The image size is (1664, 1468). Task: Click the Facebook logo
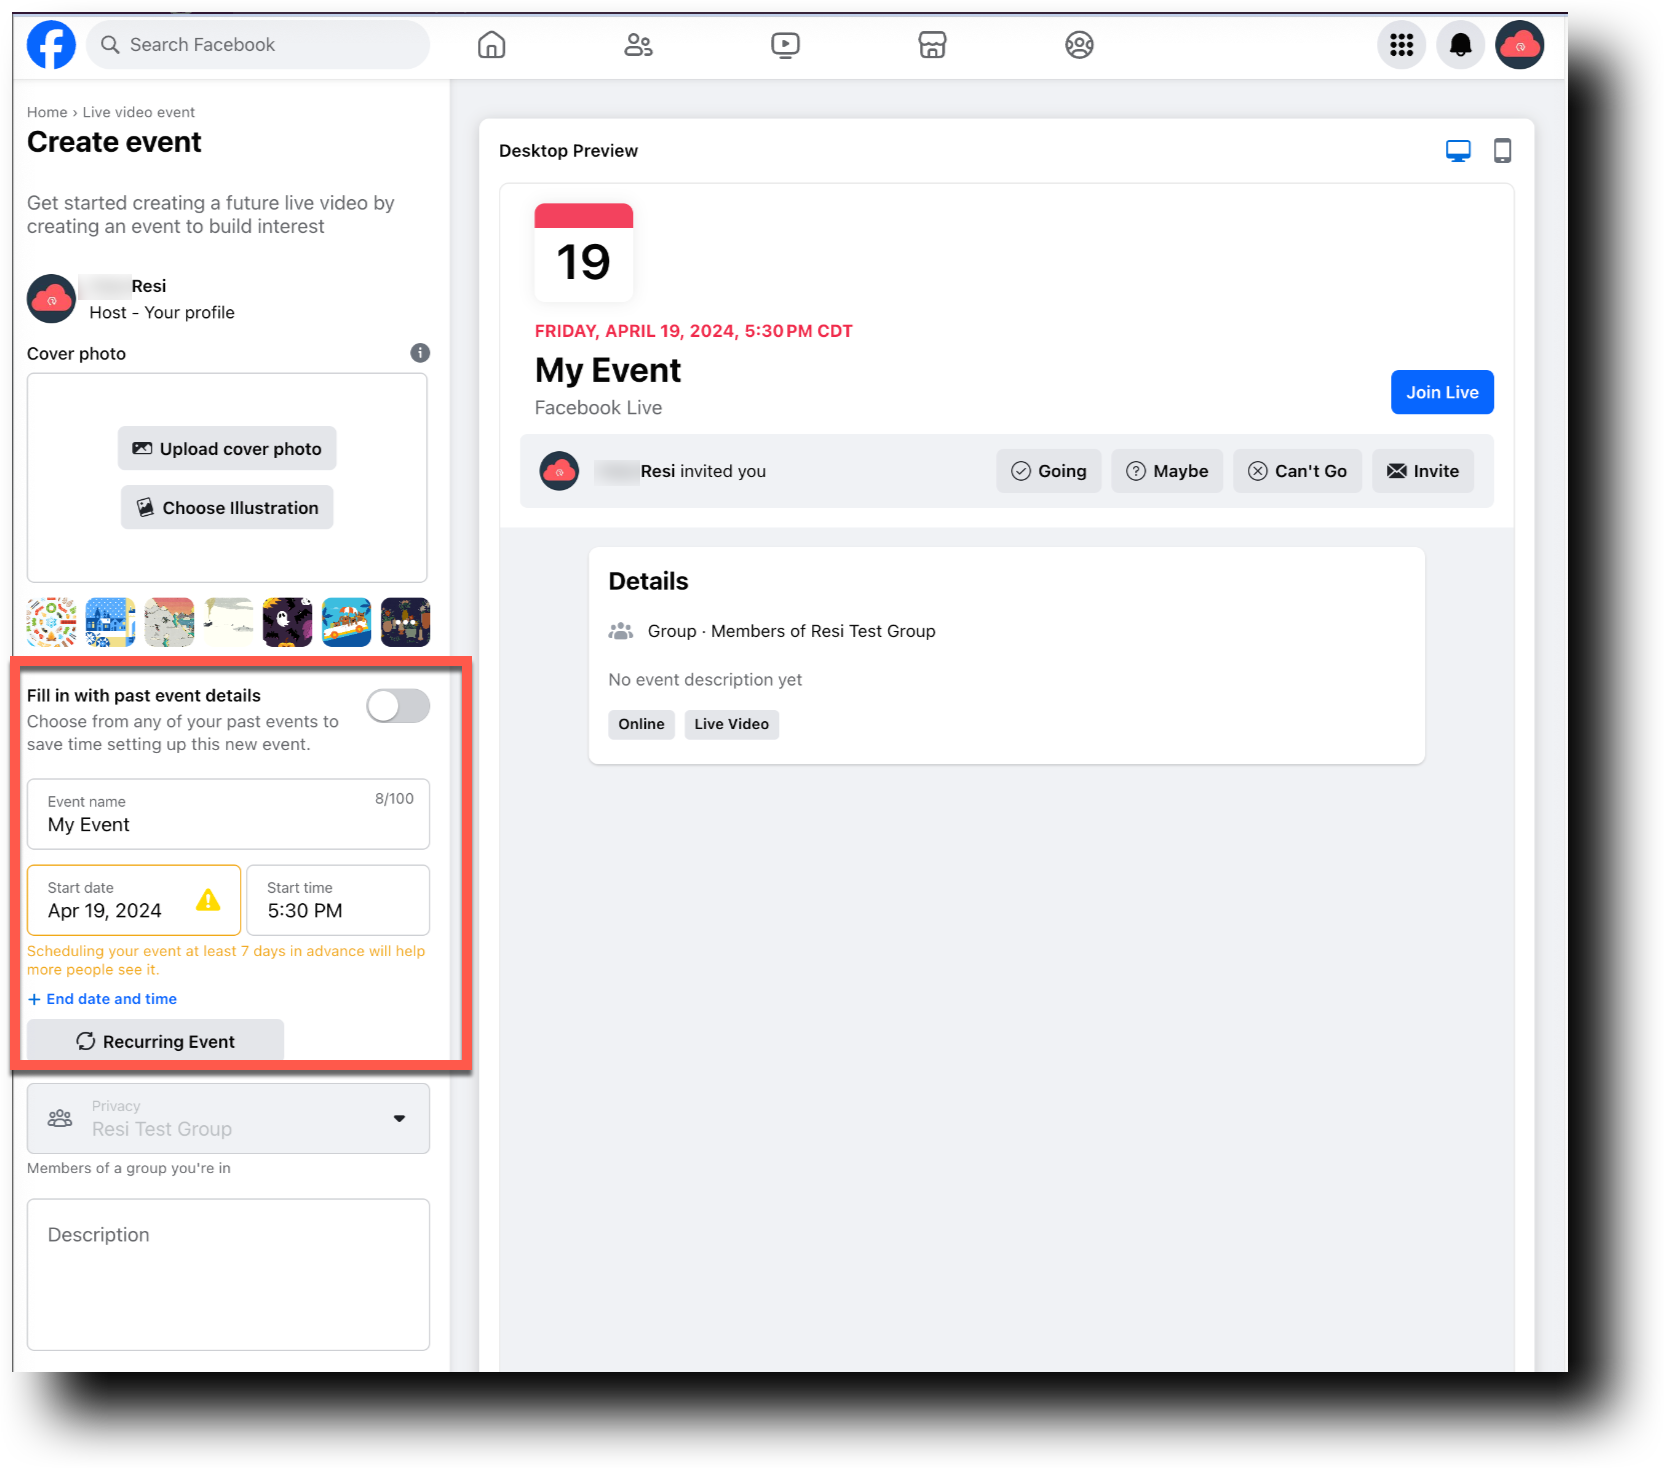click(x=51, y=44)
